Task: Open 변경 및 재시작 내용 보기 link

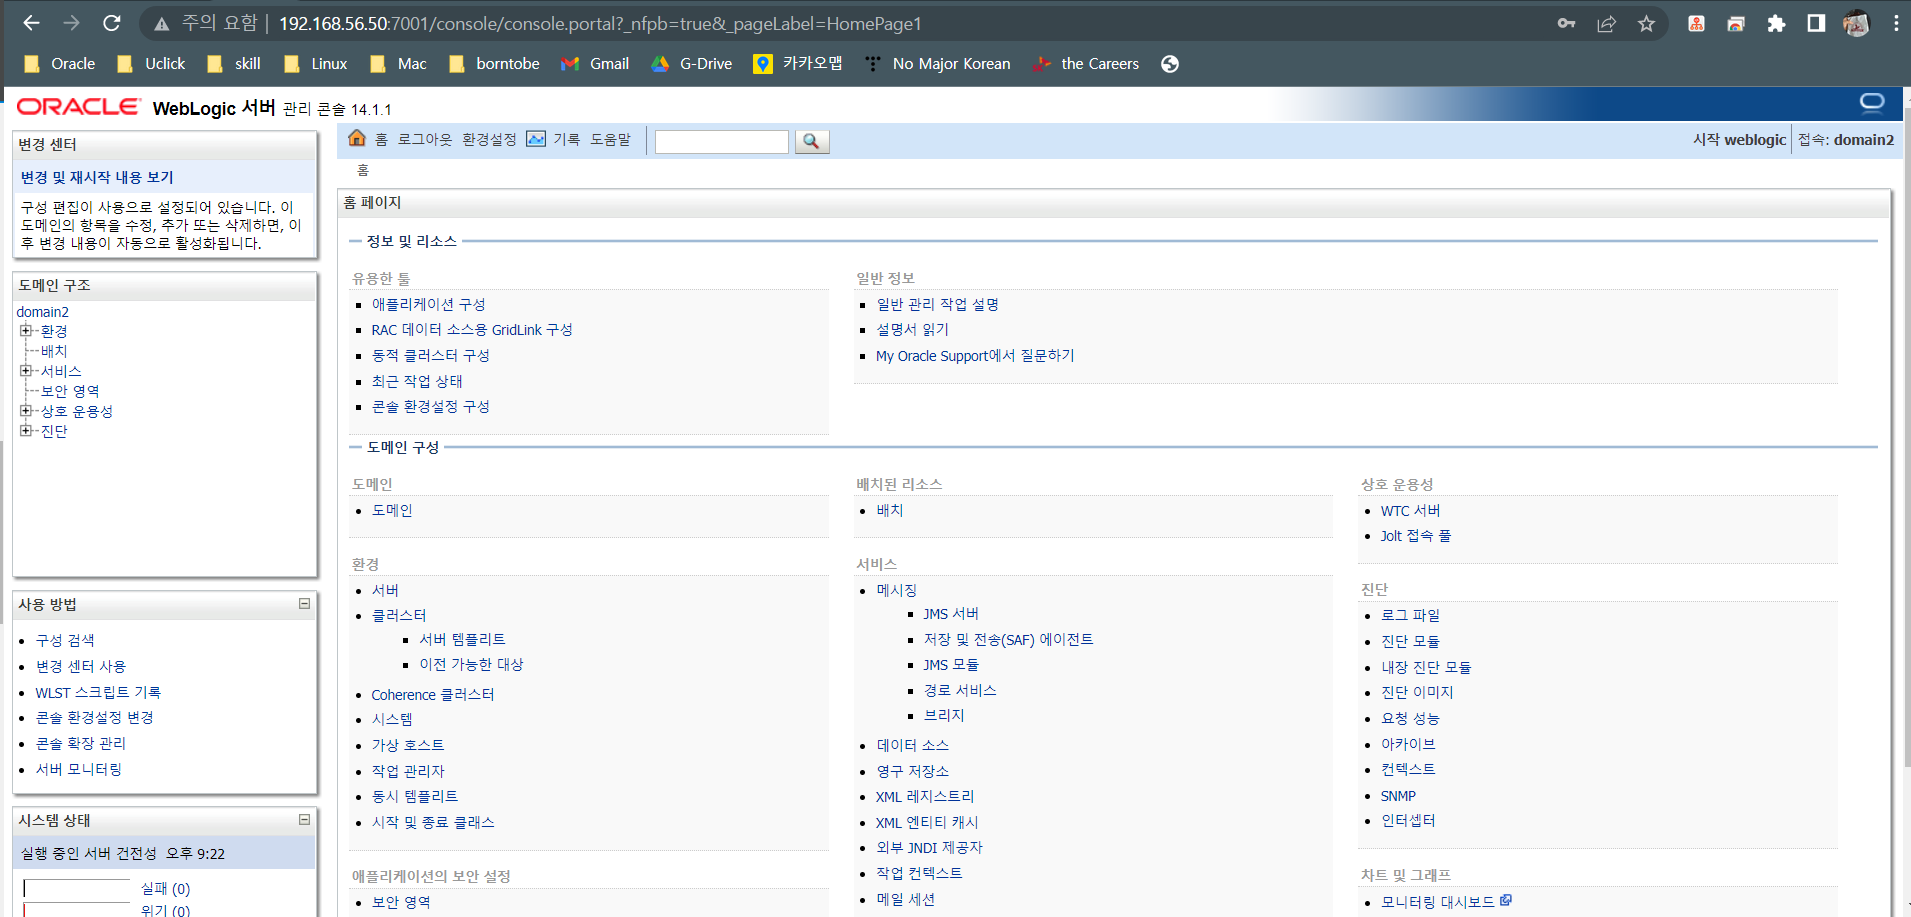Action: 97,177
